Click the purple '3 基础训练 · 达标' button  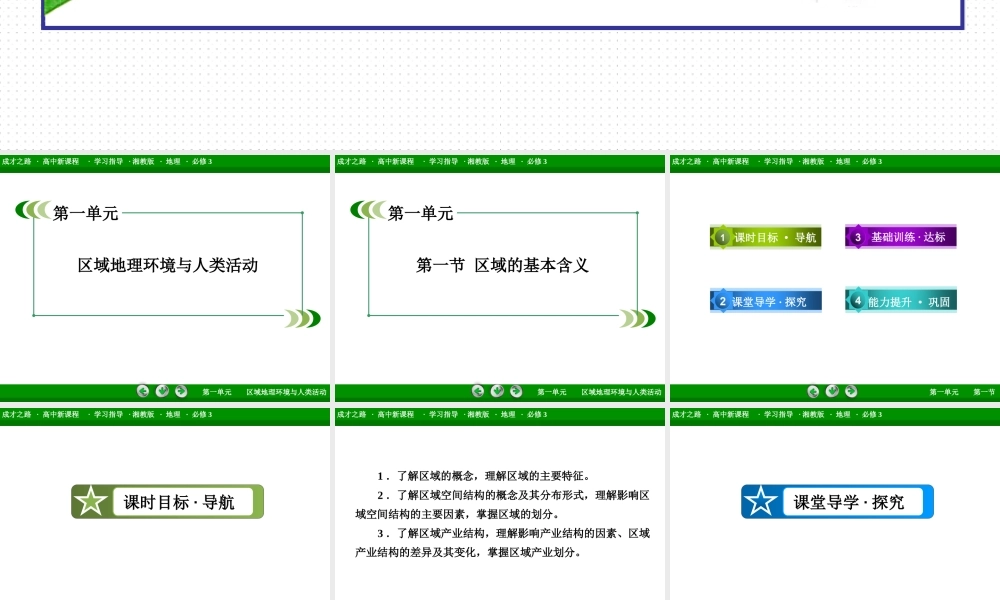coord(901,237)
